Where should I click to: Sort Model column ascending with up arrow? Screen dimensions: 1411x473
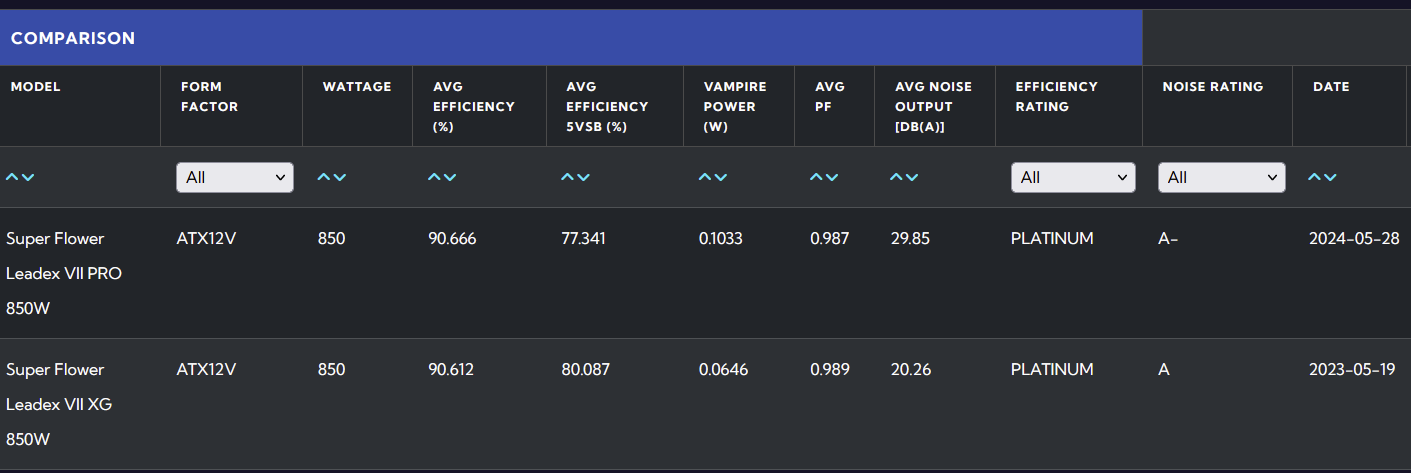tap(12, 177)
